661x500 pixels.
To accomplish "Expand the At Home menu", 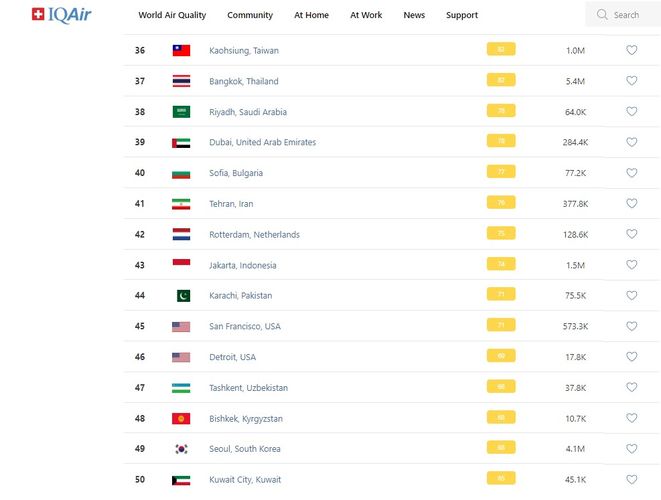I will (311, 15).
